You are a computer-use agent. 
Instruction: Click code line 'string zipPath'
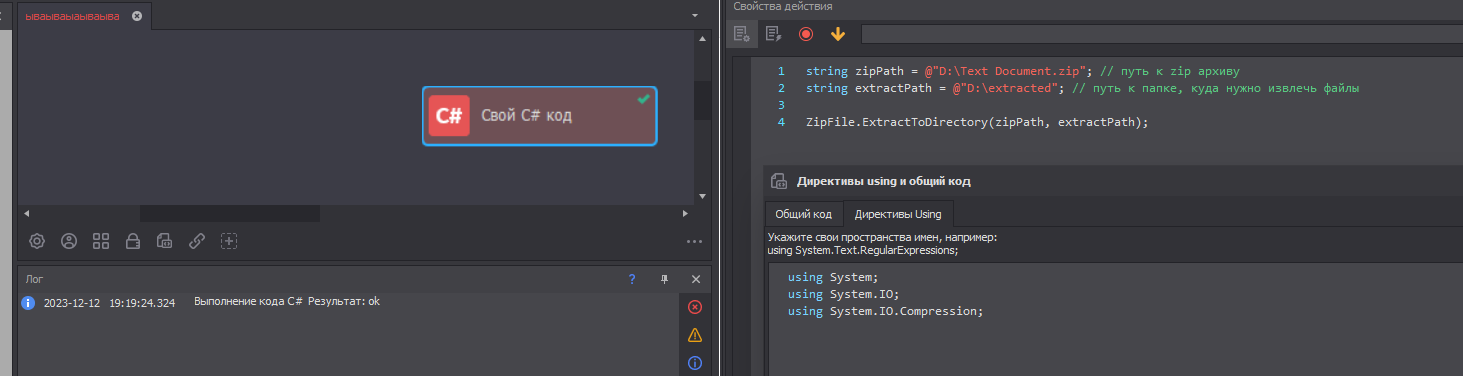(x=1023, y=72)
